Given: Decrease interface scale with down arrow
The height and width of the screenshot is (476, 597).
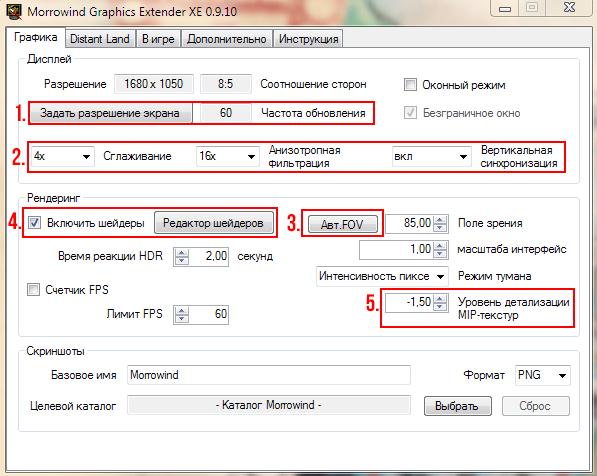Looking at the screenshot, I should pyautogui.click(x=440, y=253).
